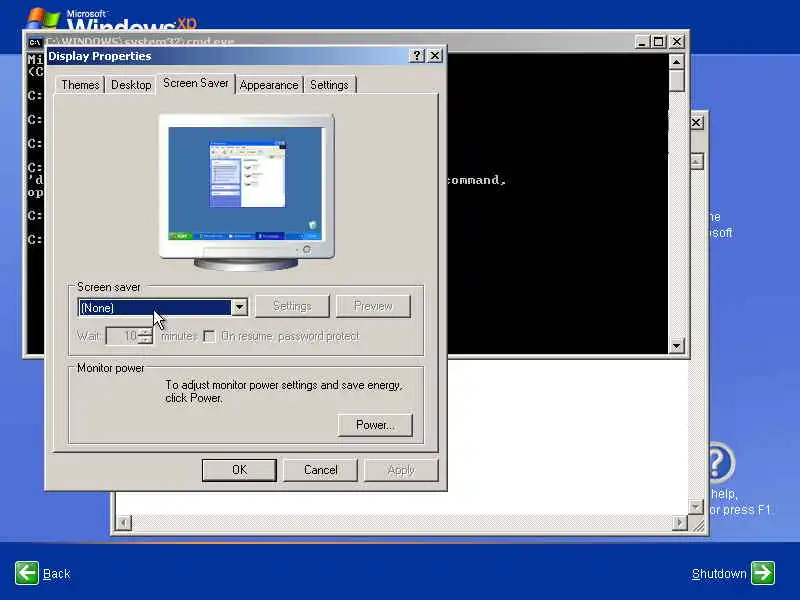Click the Display Properties help question icon
Viewport: 800px width, 600px height.
[x=417, y=56]
